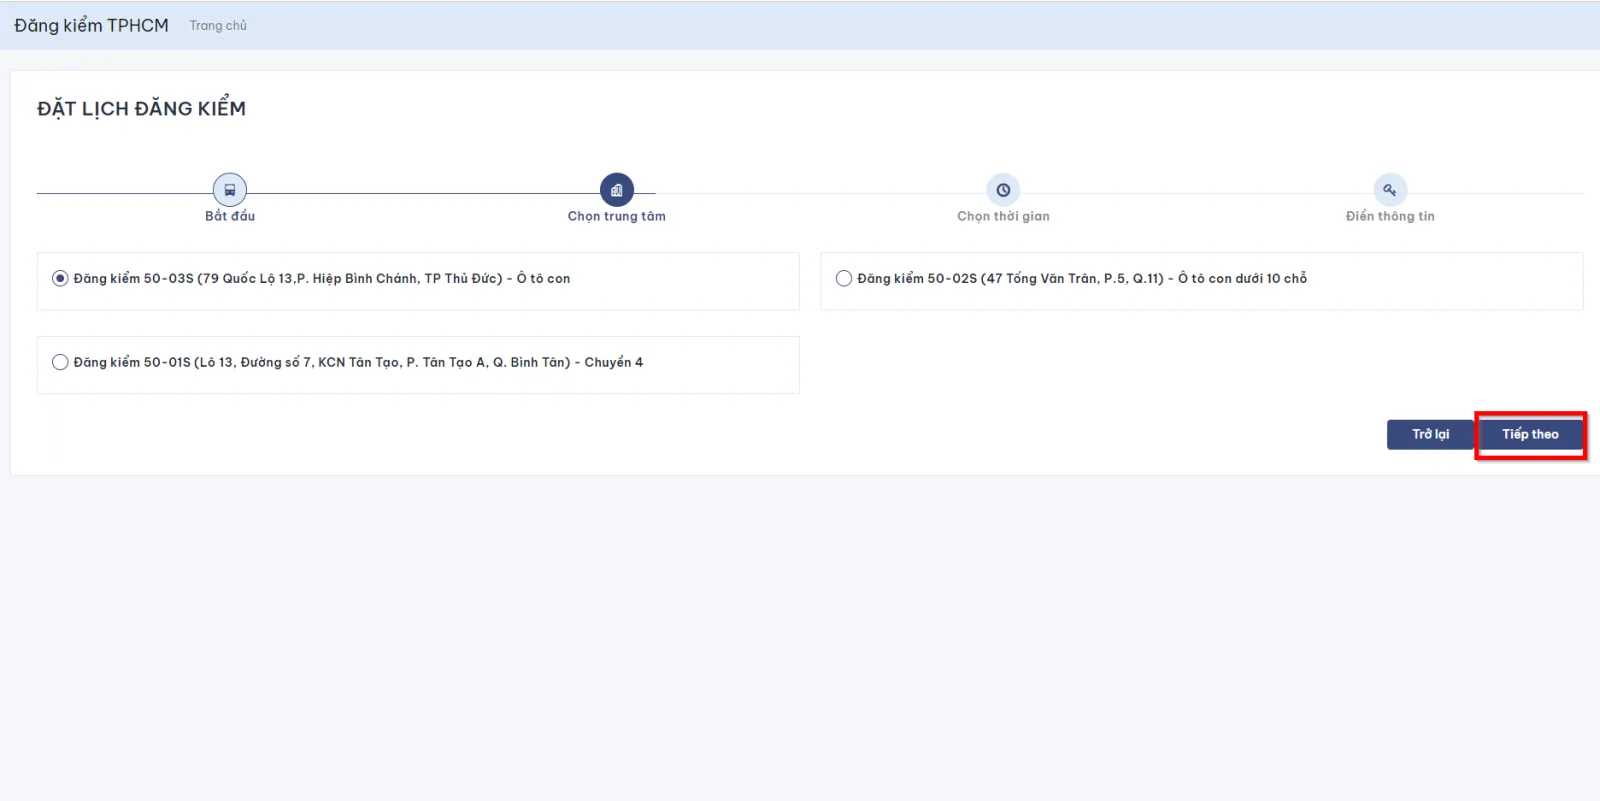Click the text KCN Tân Tạo center address
The image size is (1600, 801).
pos(359,362)
